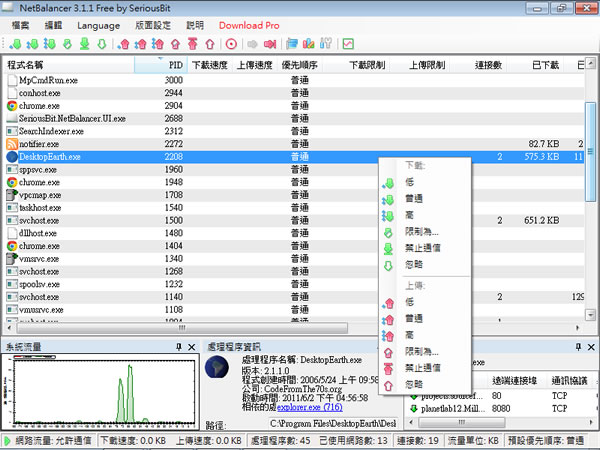Viewport: 600px width, 450px height.
Task: Click the limit download toolbar icon
Action: point(67,44)
